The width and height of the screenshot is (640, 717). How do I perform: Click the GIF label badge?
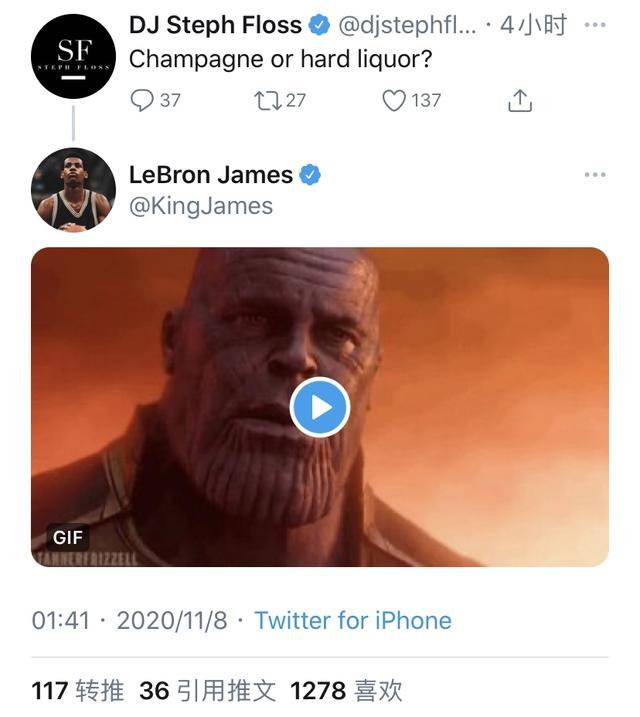click(x=68, y=537)
